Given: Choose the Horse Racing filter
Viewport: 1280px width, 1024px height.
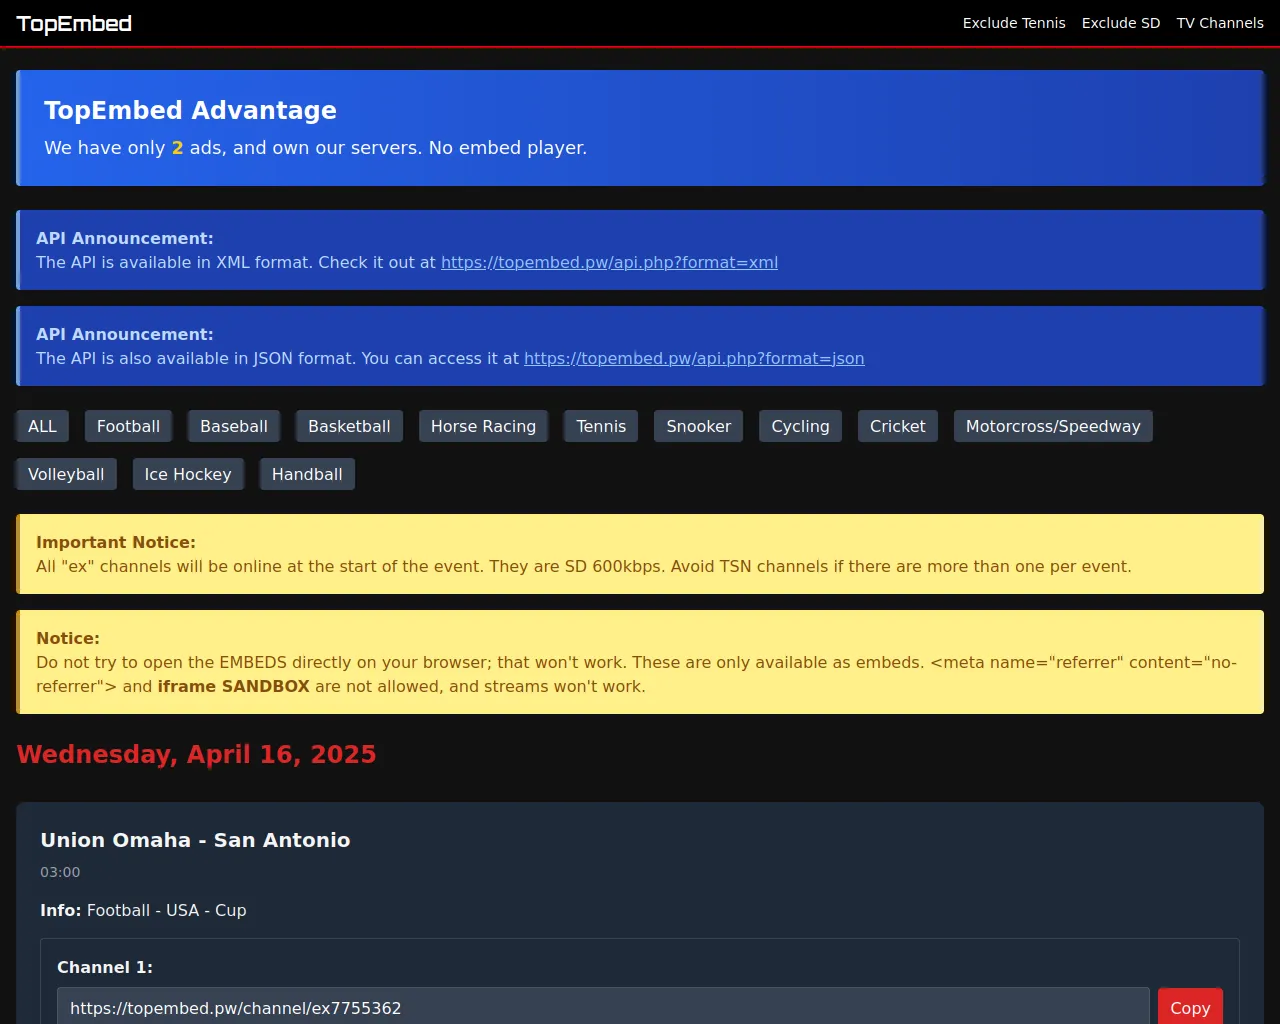Looking at the screenshot, I should [483, 426].
